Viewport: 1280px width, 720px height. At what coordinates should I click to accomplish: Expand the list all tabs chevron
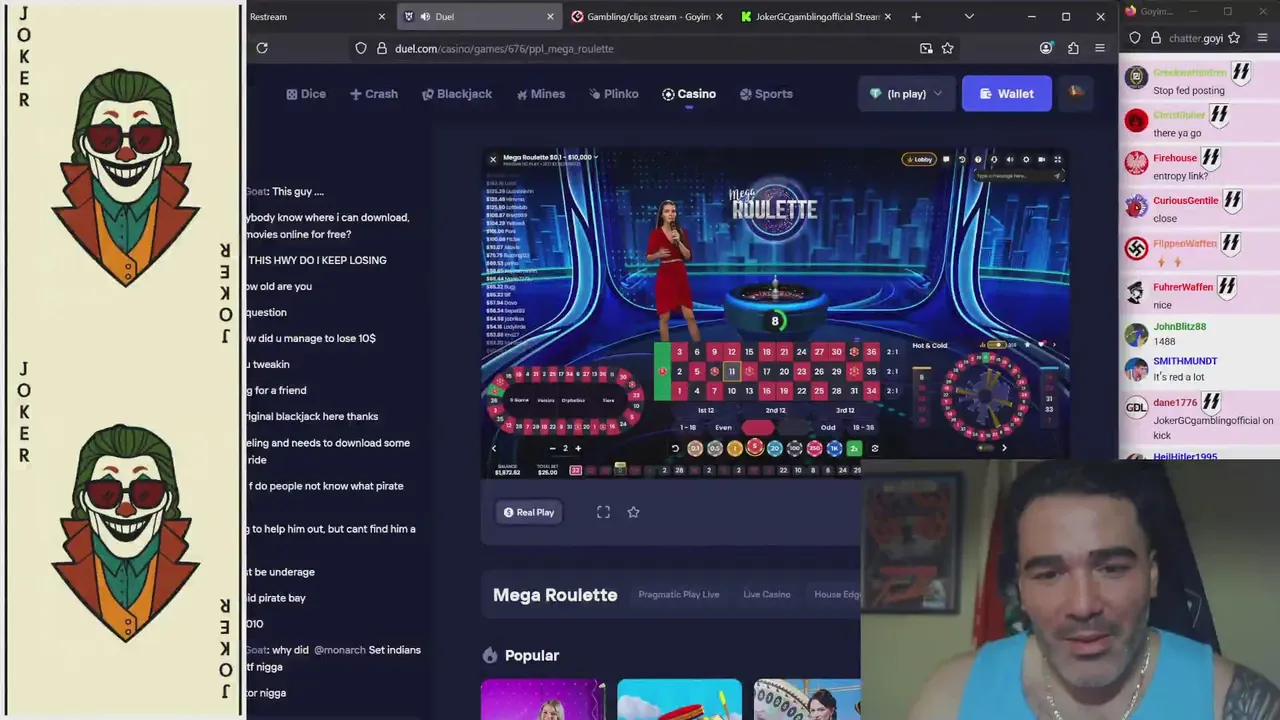(x=968, y=17)
